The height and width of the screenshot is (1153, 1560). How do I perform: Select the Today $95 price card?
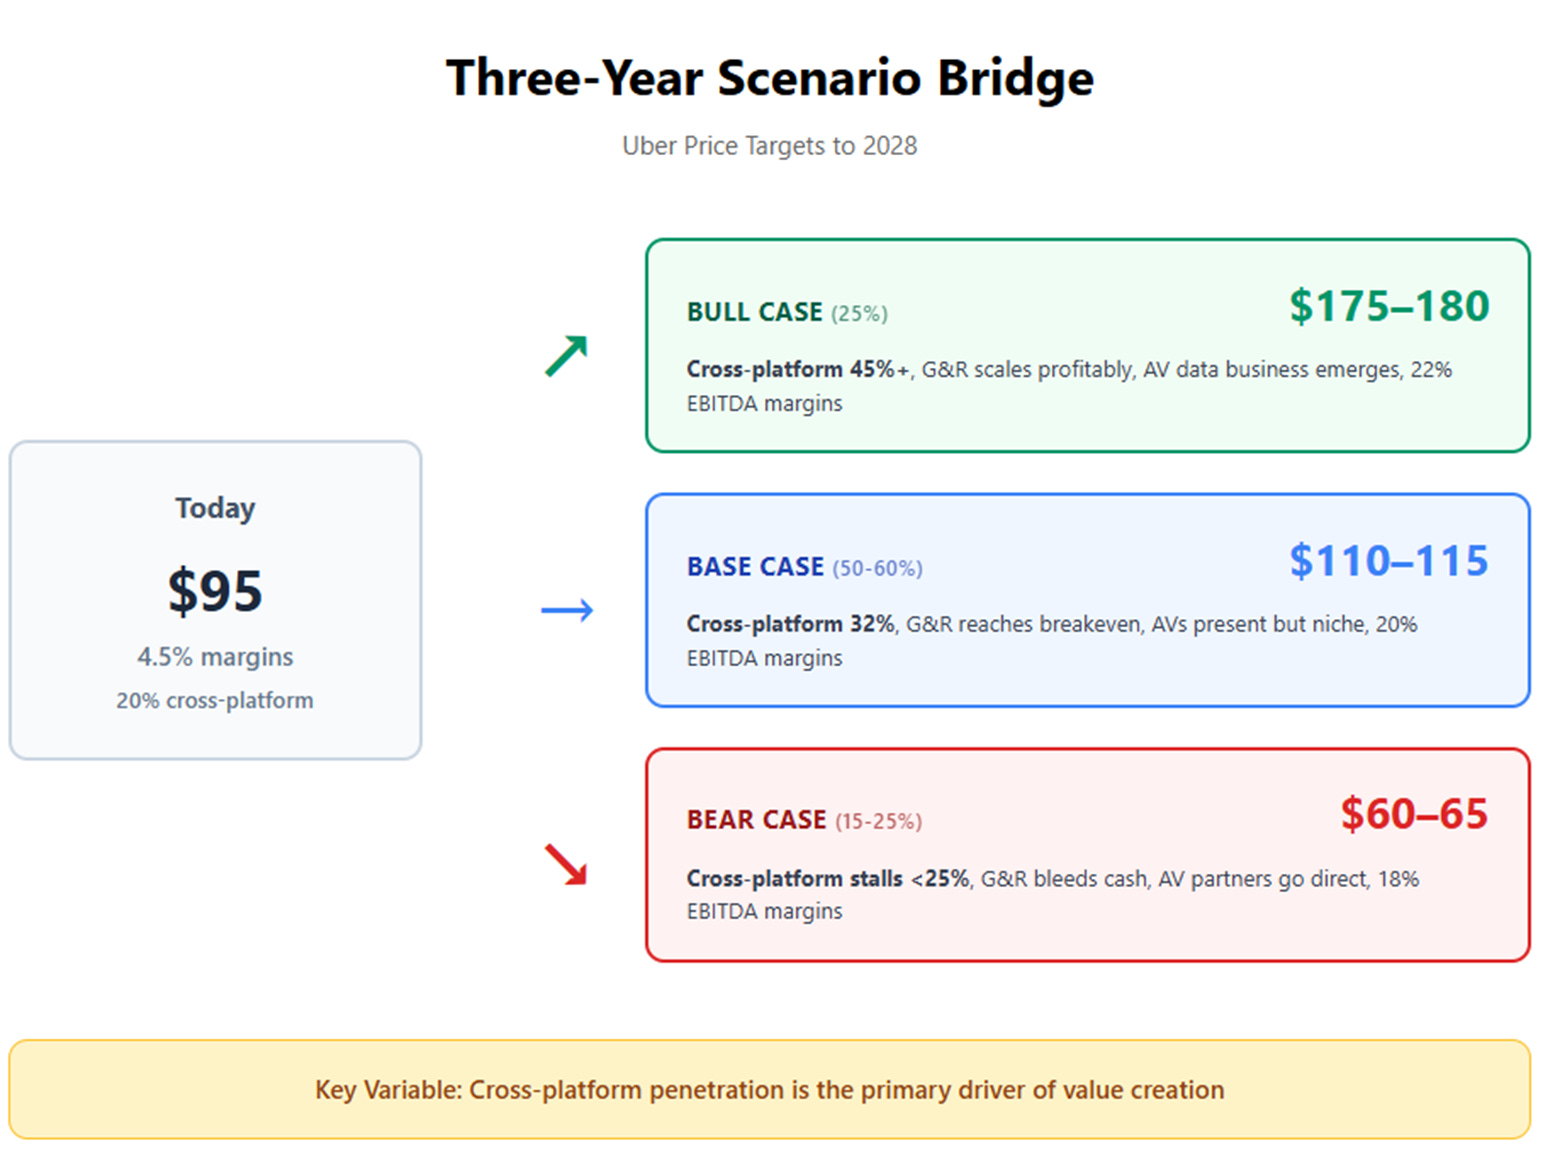(x=215, y=600)
